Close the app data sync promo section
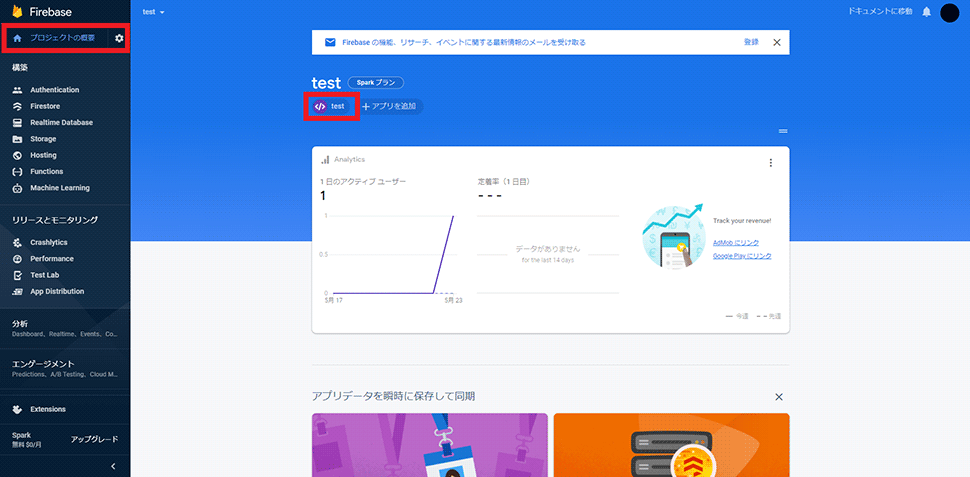The height and width of the screenshot is (477, 970). (x=779, y=397)
